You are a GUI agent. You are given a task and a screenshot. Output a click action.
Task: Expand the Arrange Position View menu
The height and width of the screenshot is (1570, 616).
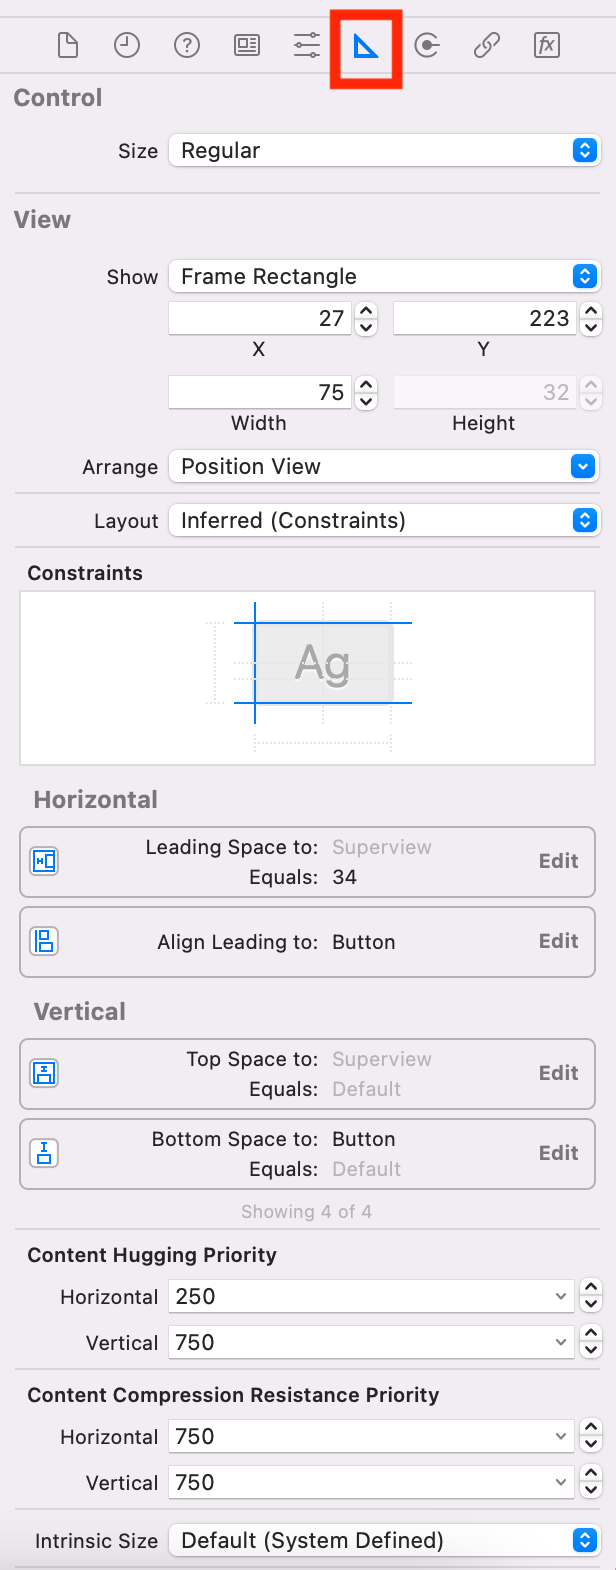pos(384,467)
